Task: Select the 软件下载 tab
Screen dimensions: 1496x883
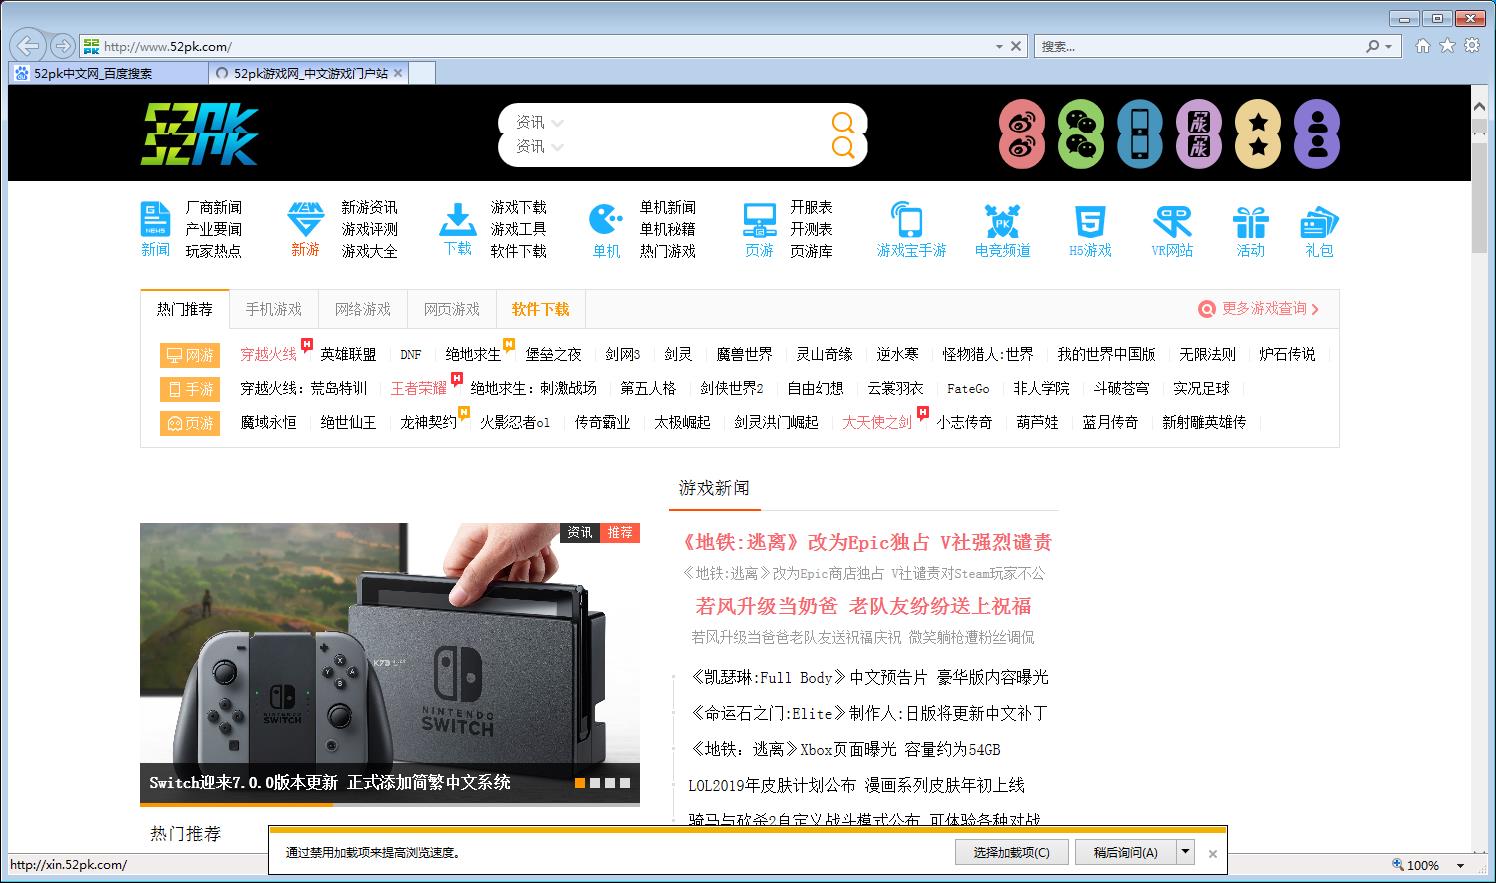Action: (539, 310)
